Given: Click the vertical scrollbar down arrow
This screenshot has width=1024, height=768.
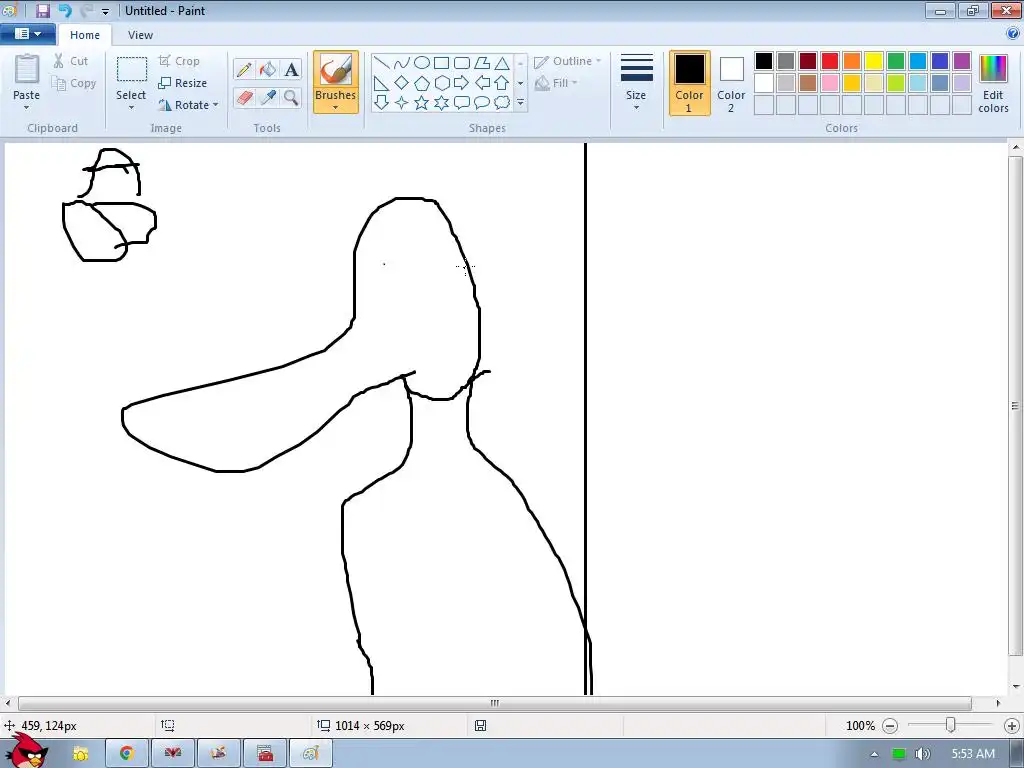Looking at the screenshot, I should (1016, 686).
